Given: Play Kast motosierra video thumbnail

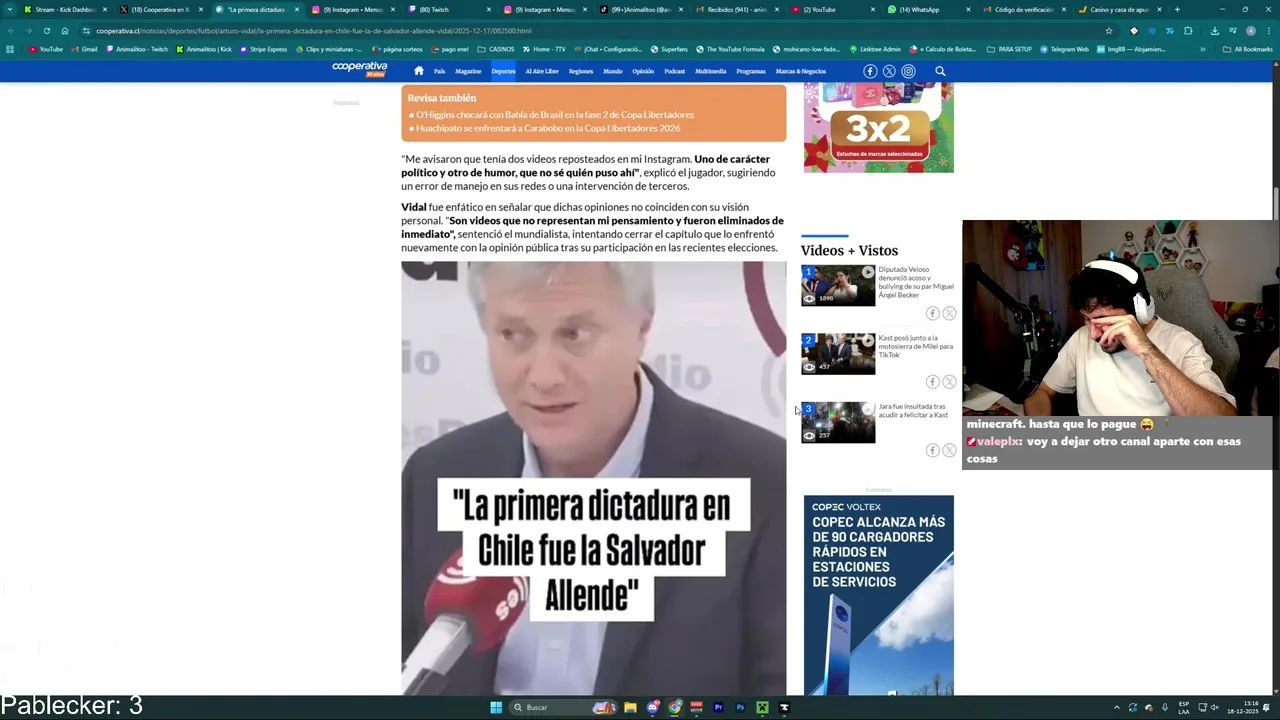Looking at the screenshot, I should [838, 354].
